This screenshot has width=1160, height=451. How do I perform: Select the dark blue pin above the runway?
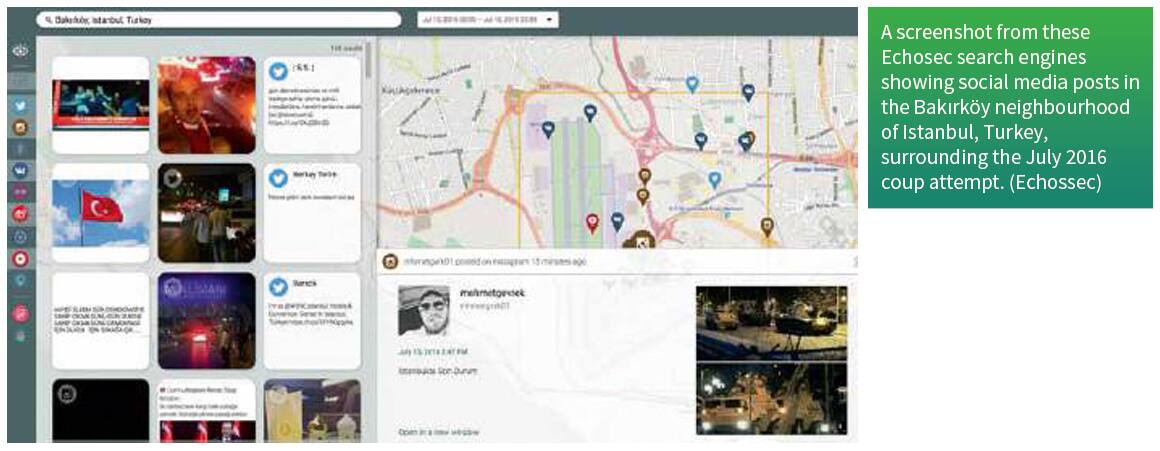click(590, 112)
